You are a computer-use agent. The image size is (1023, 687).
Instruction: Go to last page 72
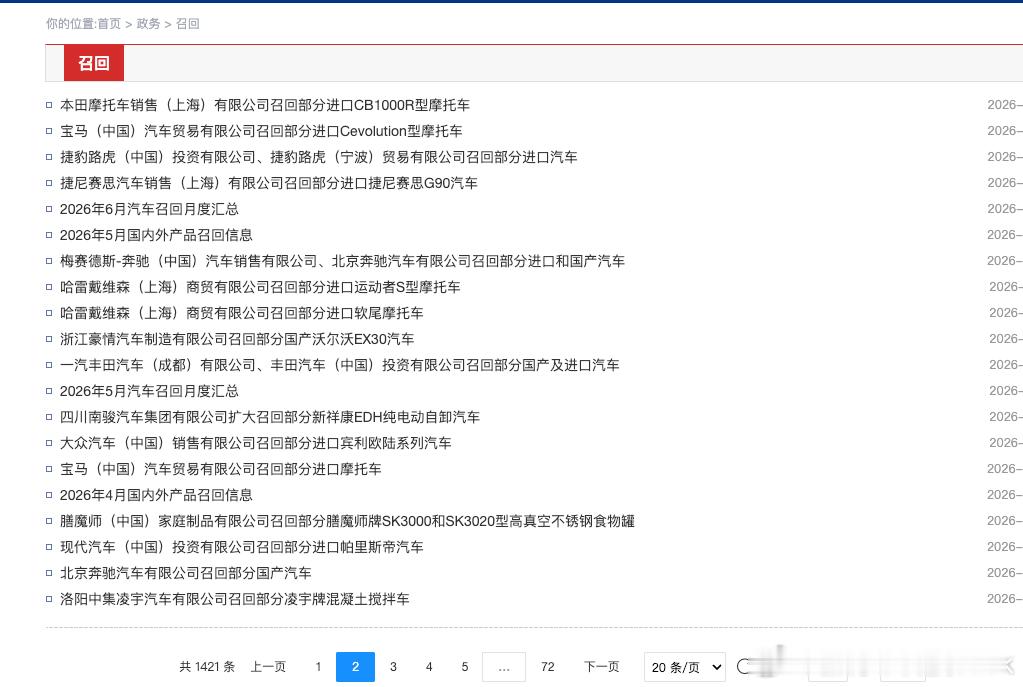(547, 667)
